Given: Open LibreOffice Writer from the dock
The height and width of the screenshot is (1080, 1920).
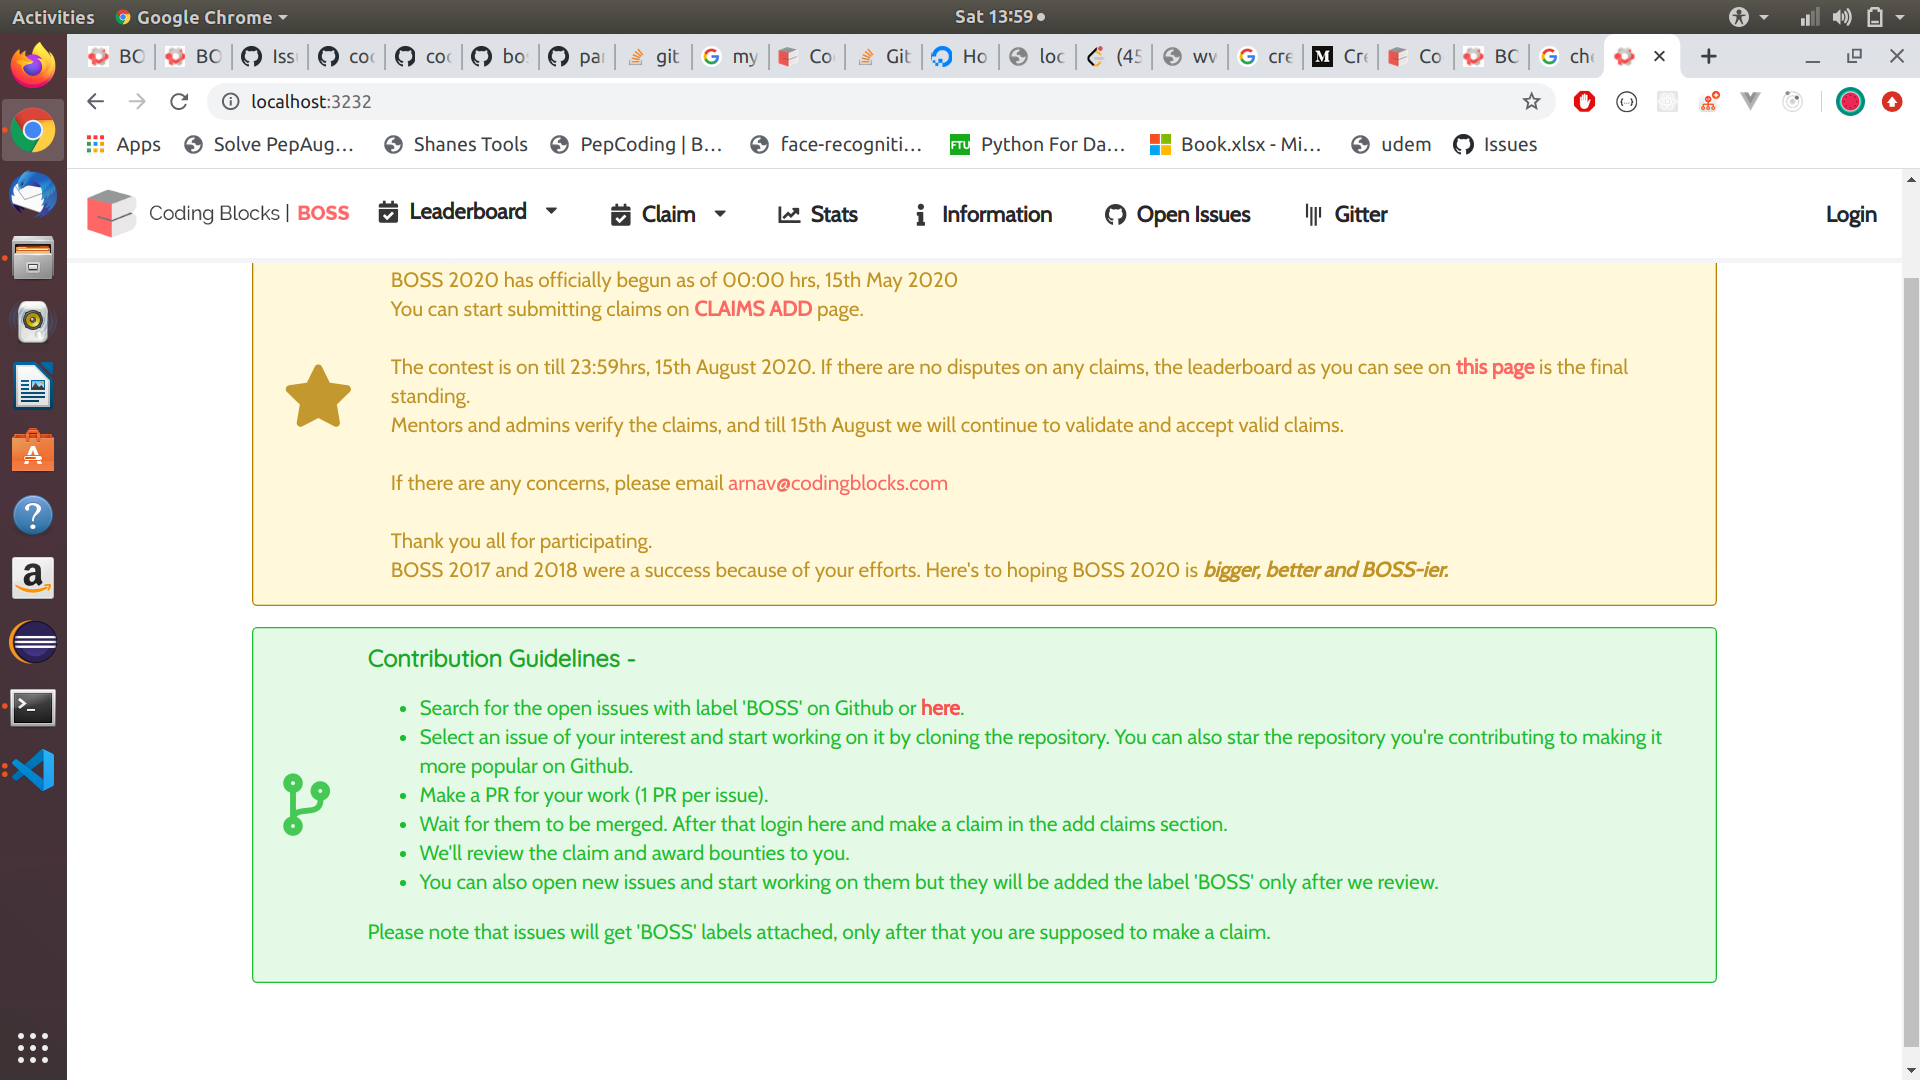Looking at the screenshot, I should [33, 386].
